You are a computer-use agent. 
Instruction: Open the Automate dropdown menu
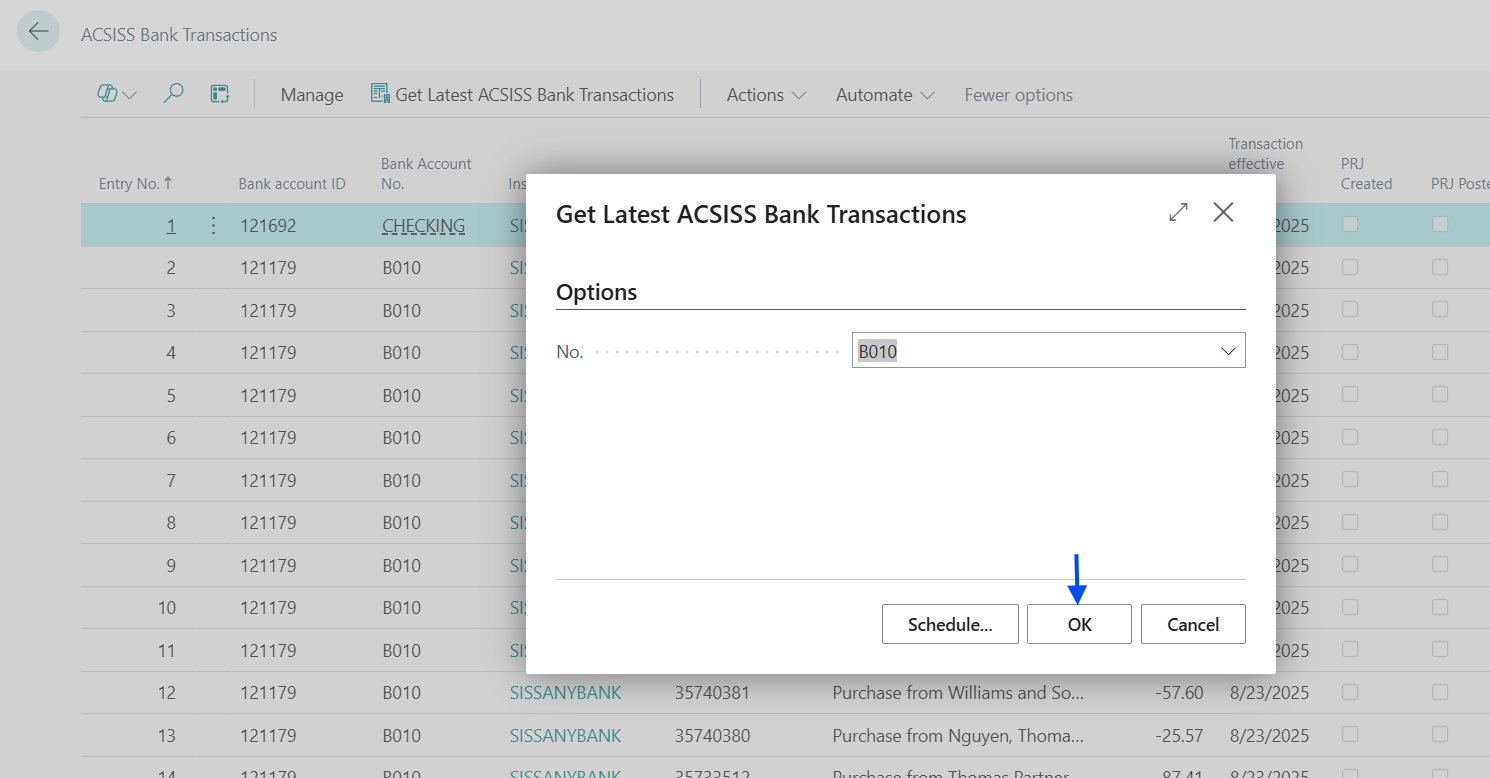(885, 95)
